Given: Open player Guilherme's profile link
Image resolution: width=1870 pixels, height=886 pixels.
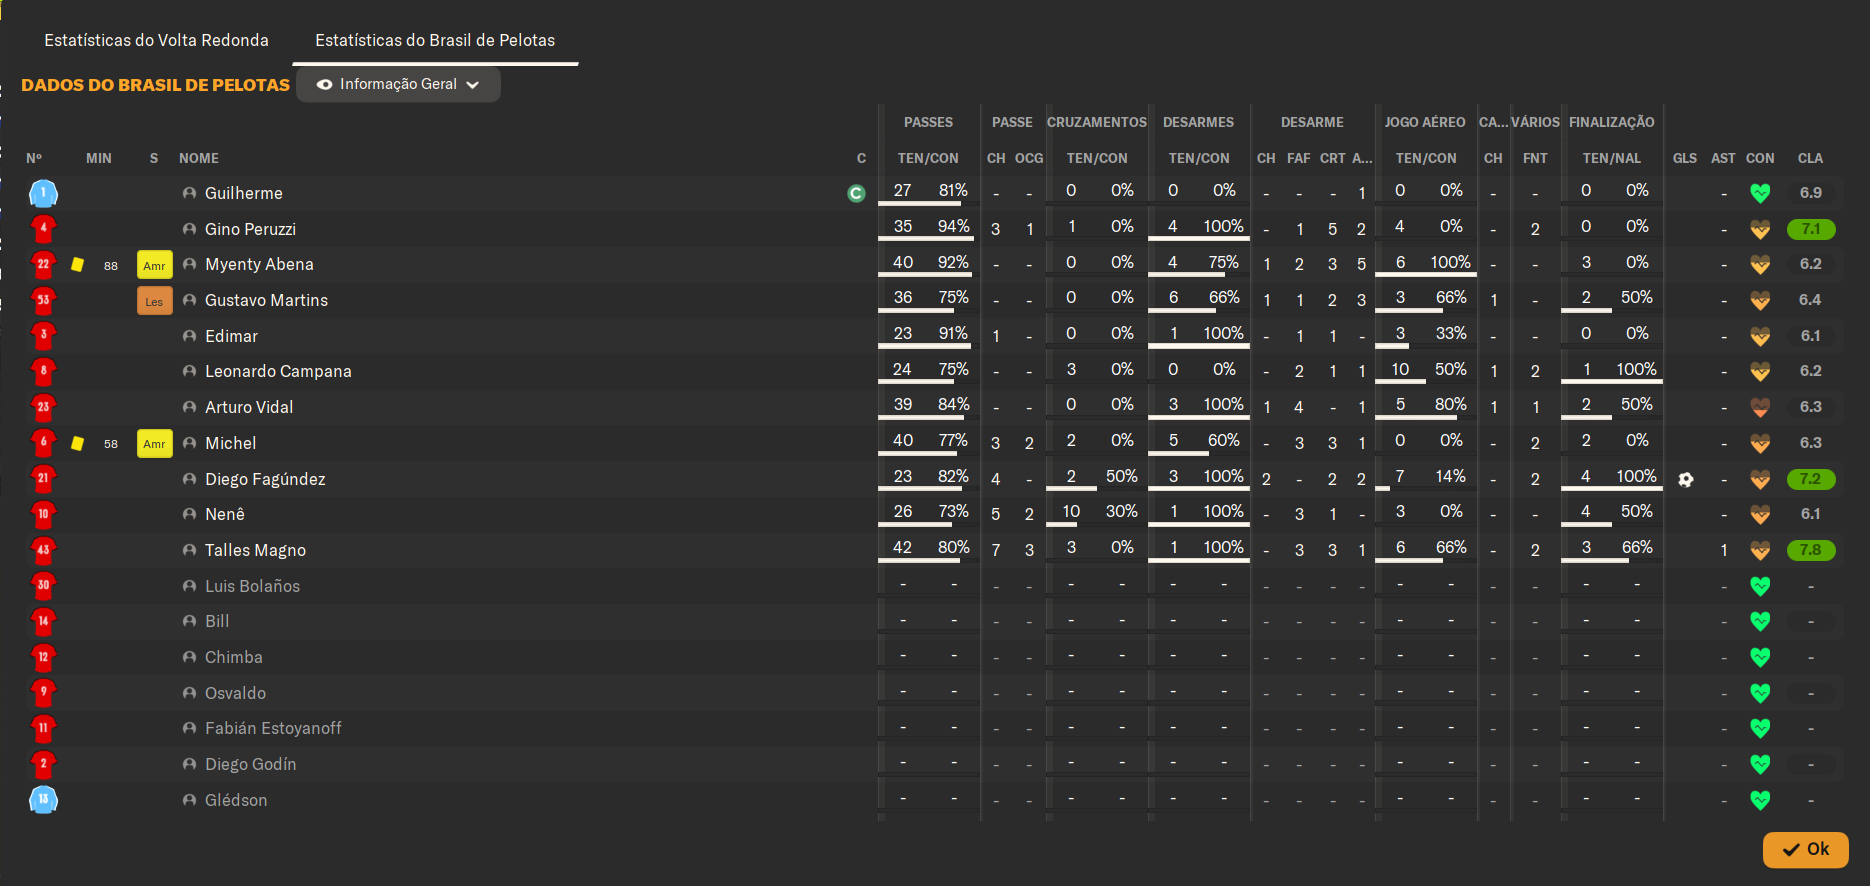Looking at the screenshot, I should pos(244,193).
